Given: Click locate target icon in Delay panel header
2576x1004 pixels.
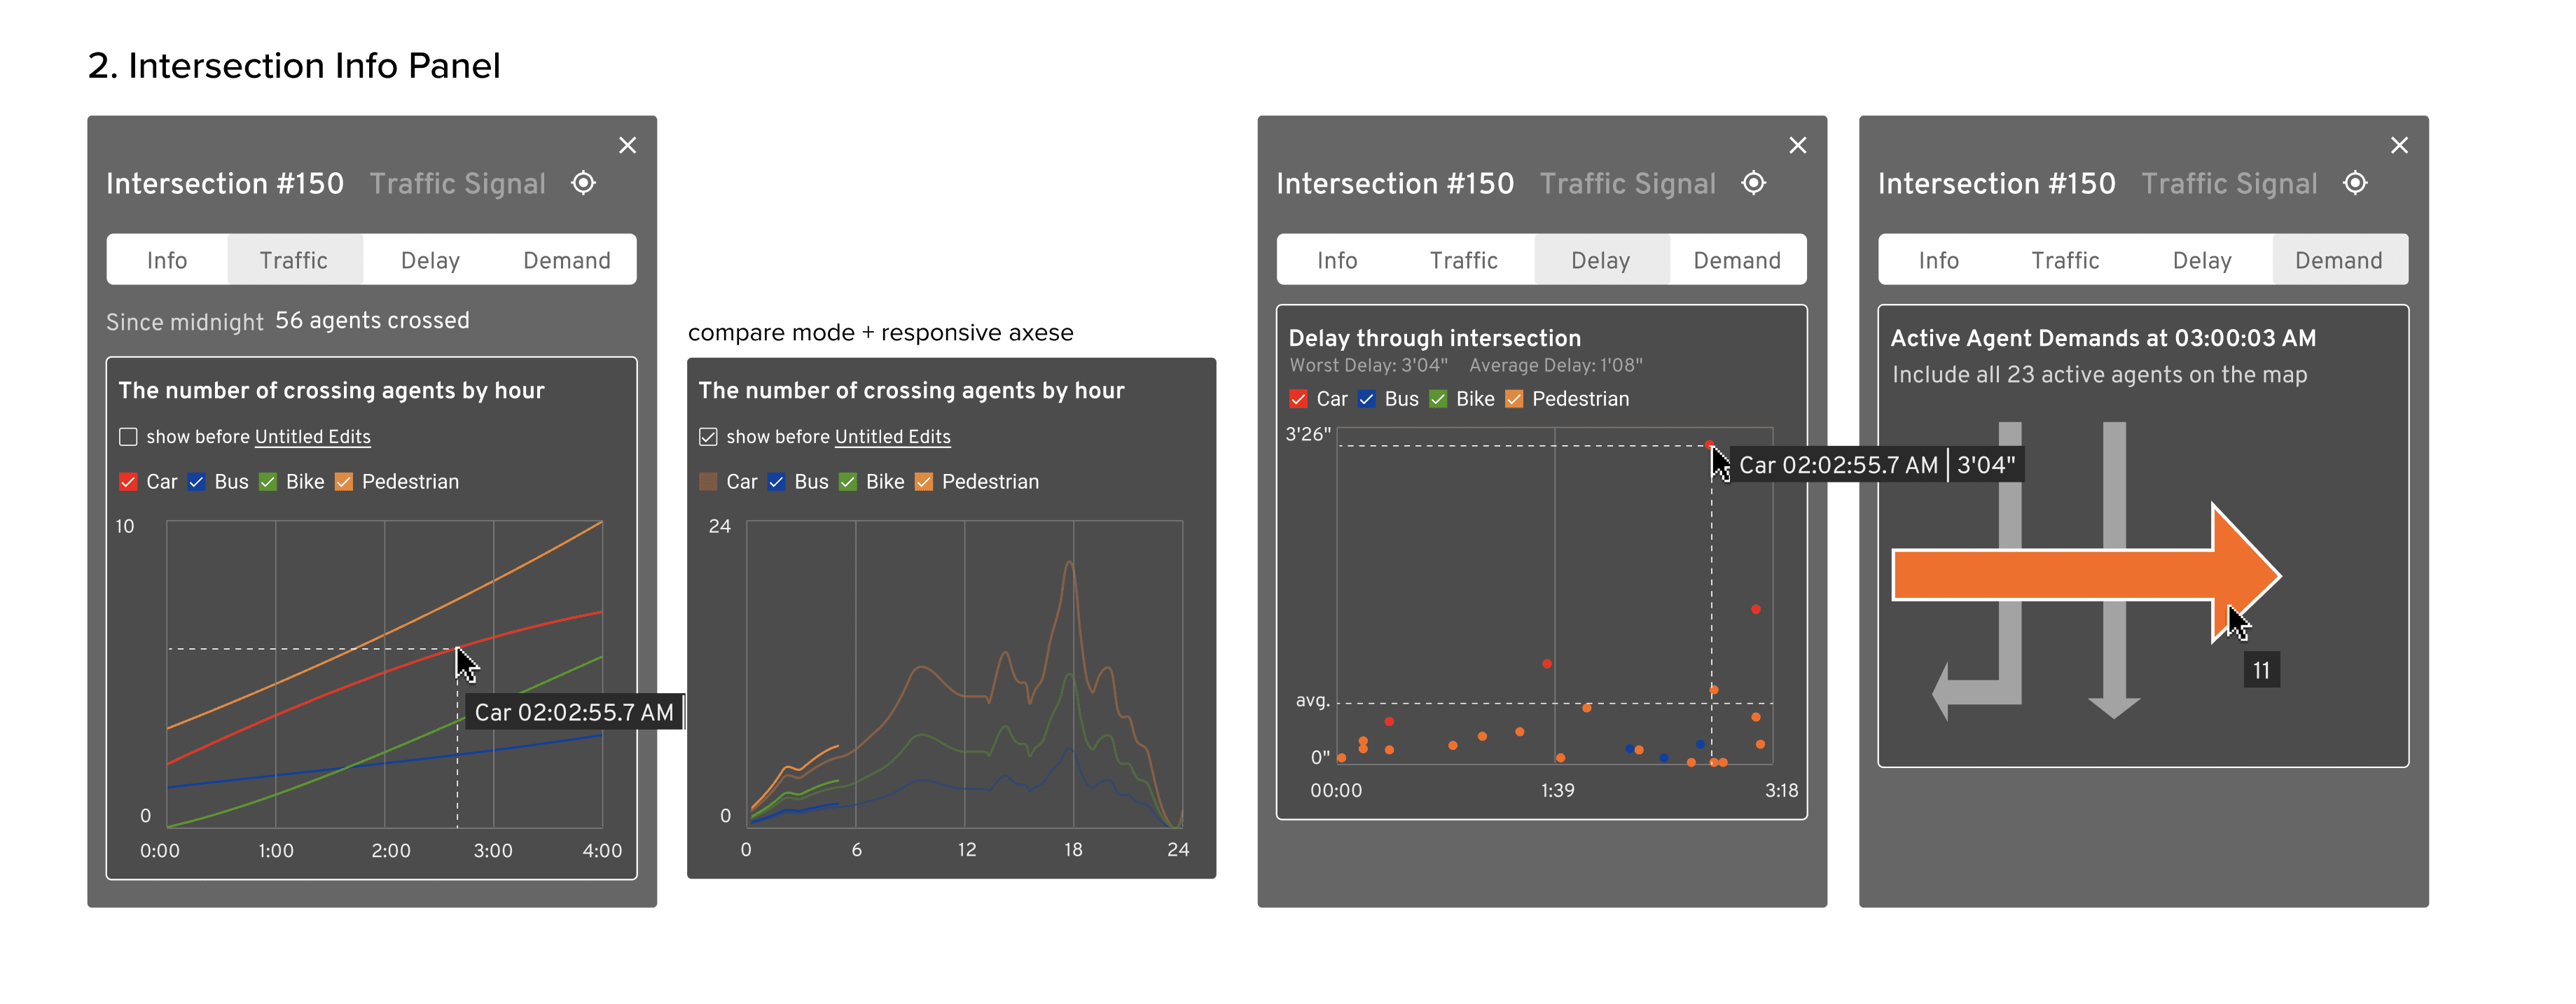Looking at the screenshot, I should click(1753, 183).
